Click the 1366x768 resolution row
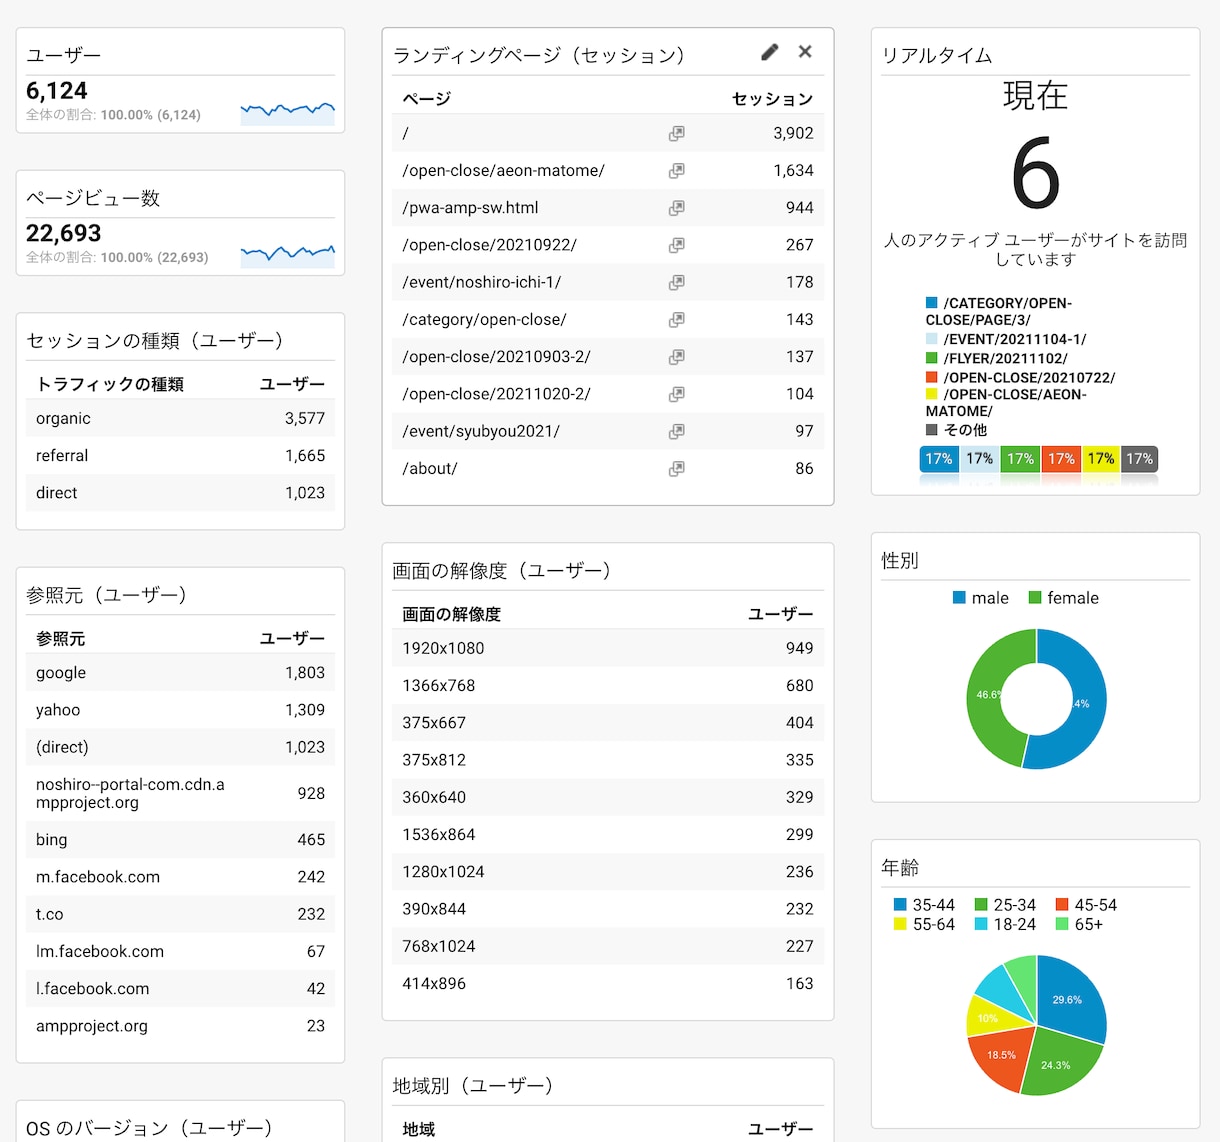1220x1142 pixels. 608,686
